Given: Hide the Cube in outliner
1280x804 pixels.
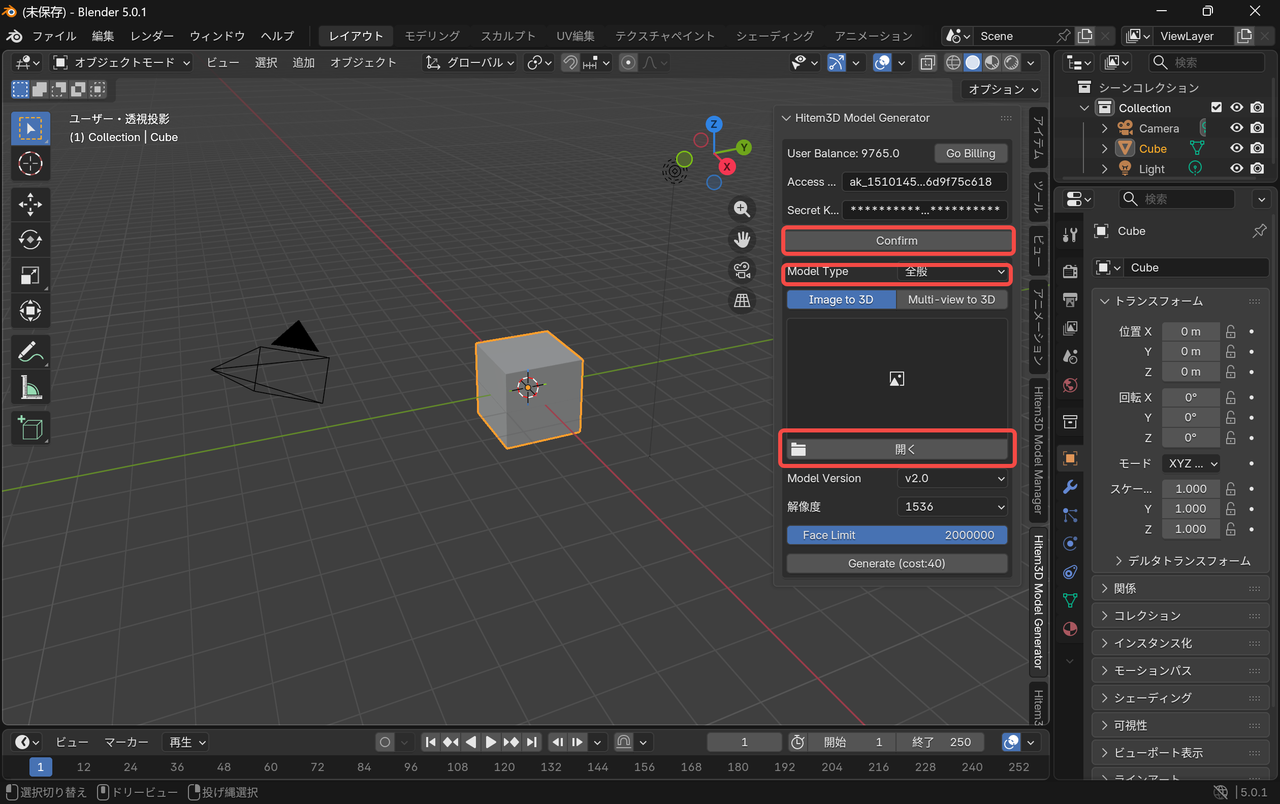Looking at the screenshot, I should 1237,148.
